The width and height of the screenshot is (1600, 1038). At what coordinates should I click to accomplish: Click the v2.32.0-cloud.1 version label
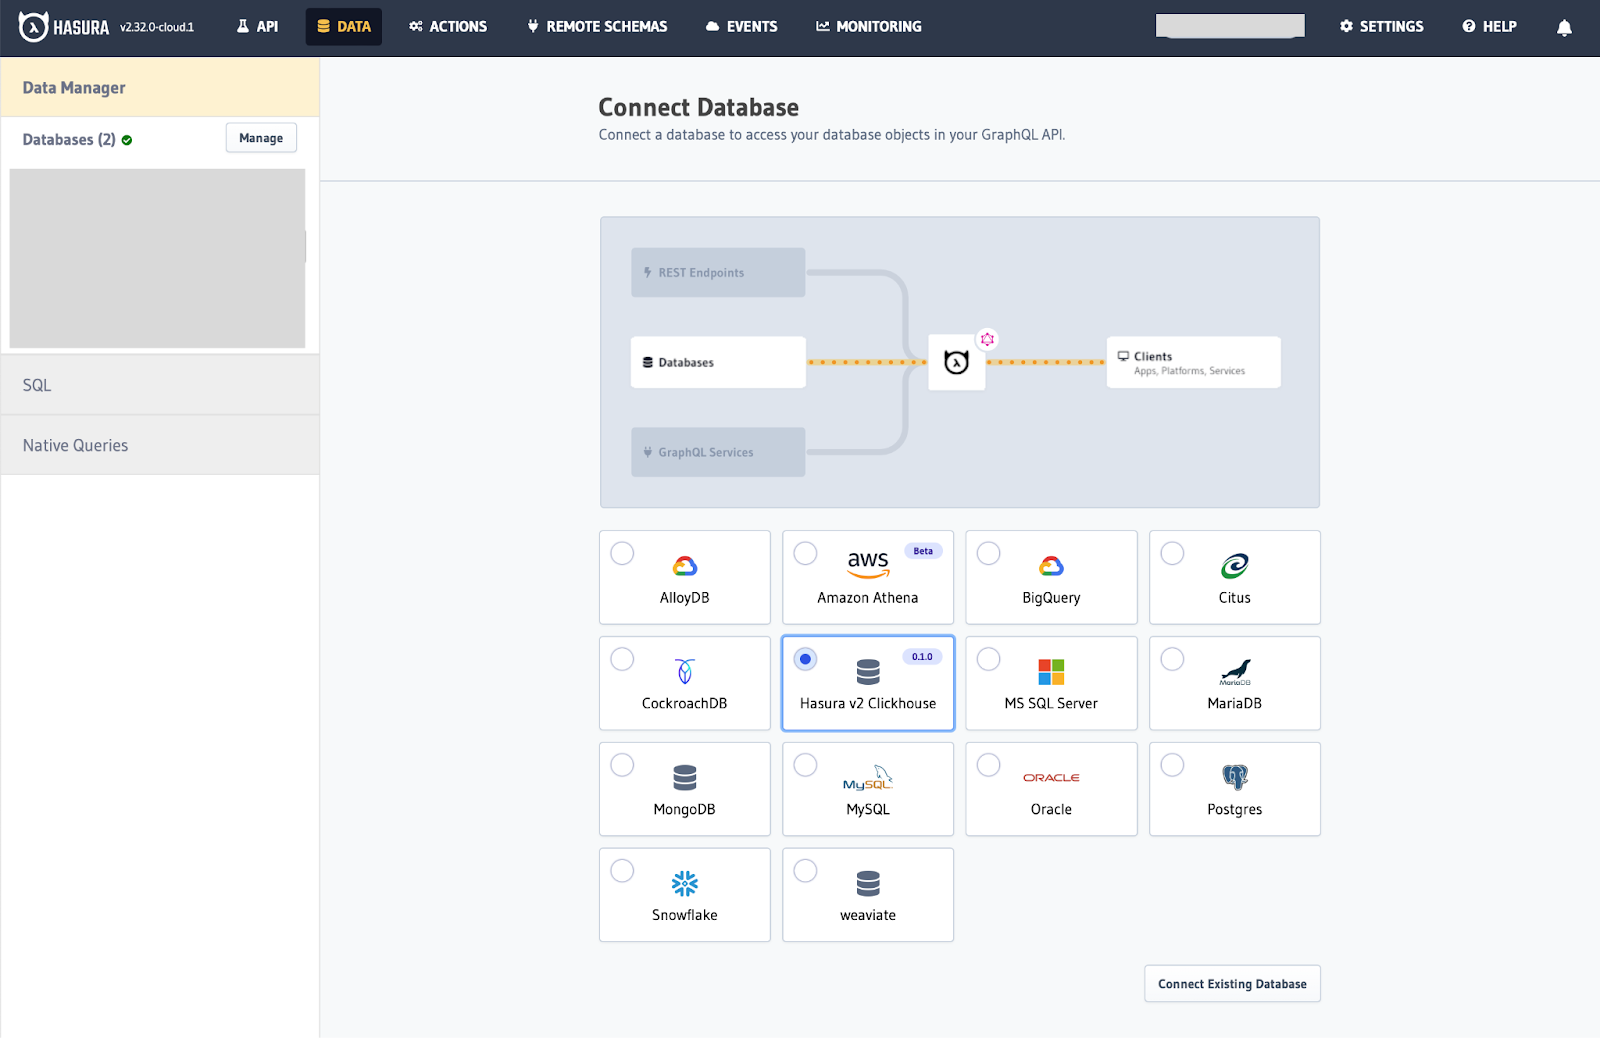pos(157,28)
